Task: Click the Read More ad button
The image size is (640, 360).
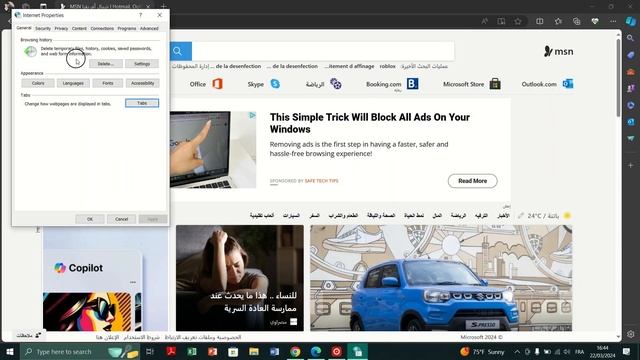Action: pyautogui.click(x=472, y=181)
